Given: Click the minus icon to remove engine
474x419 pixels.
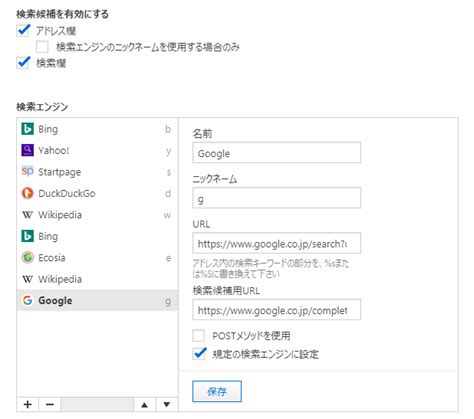Looking at the screenshot, I should [50, 405].
